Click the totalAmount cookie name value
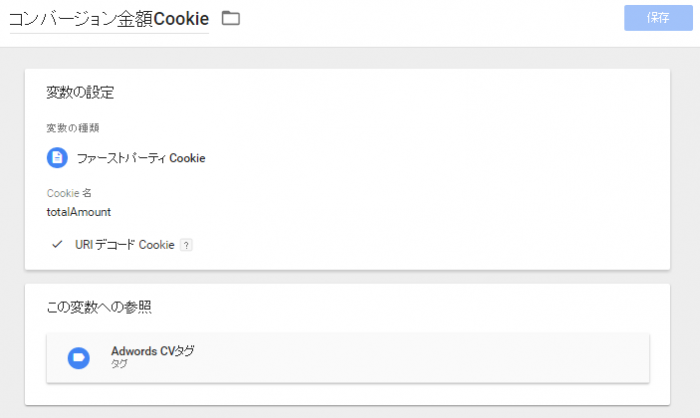700x418 pixels. click(79, 212)
